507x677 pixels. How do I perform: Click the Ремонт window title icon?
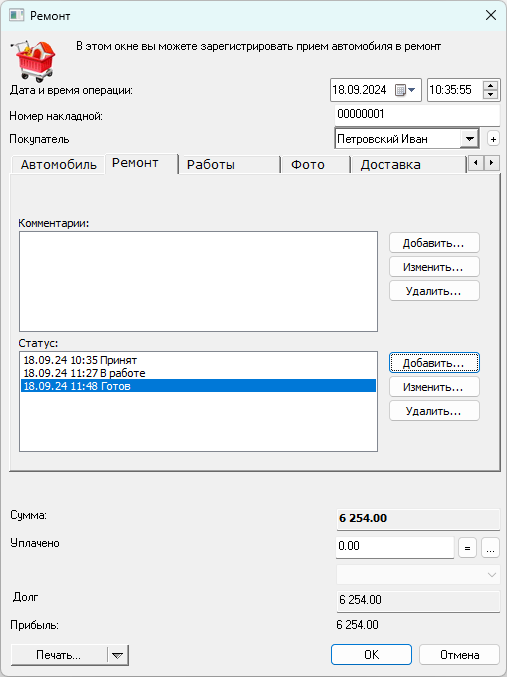[x=16, y=16]
